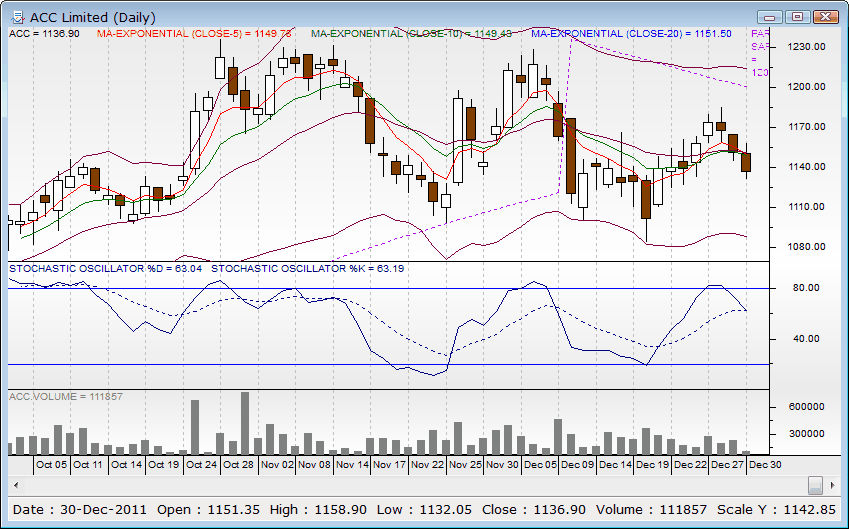
Task: Click the 80.00 level on stochastic axis
Action: 805,288
